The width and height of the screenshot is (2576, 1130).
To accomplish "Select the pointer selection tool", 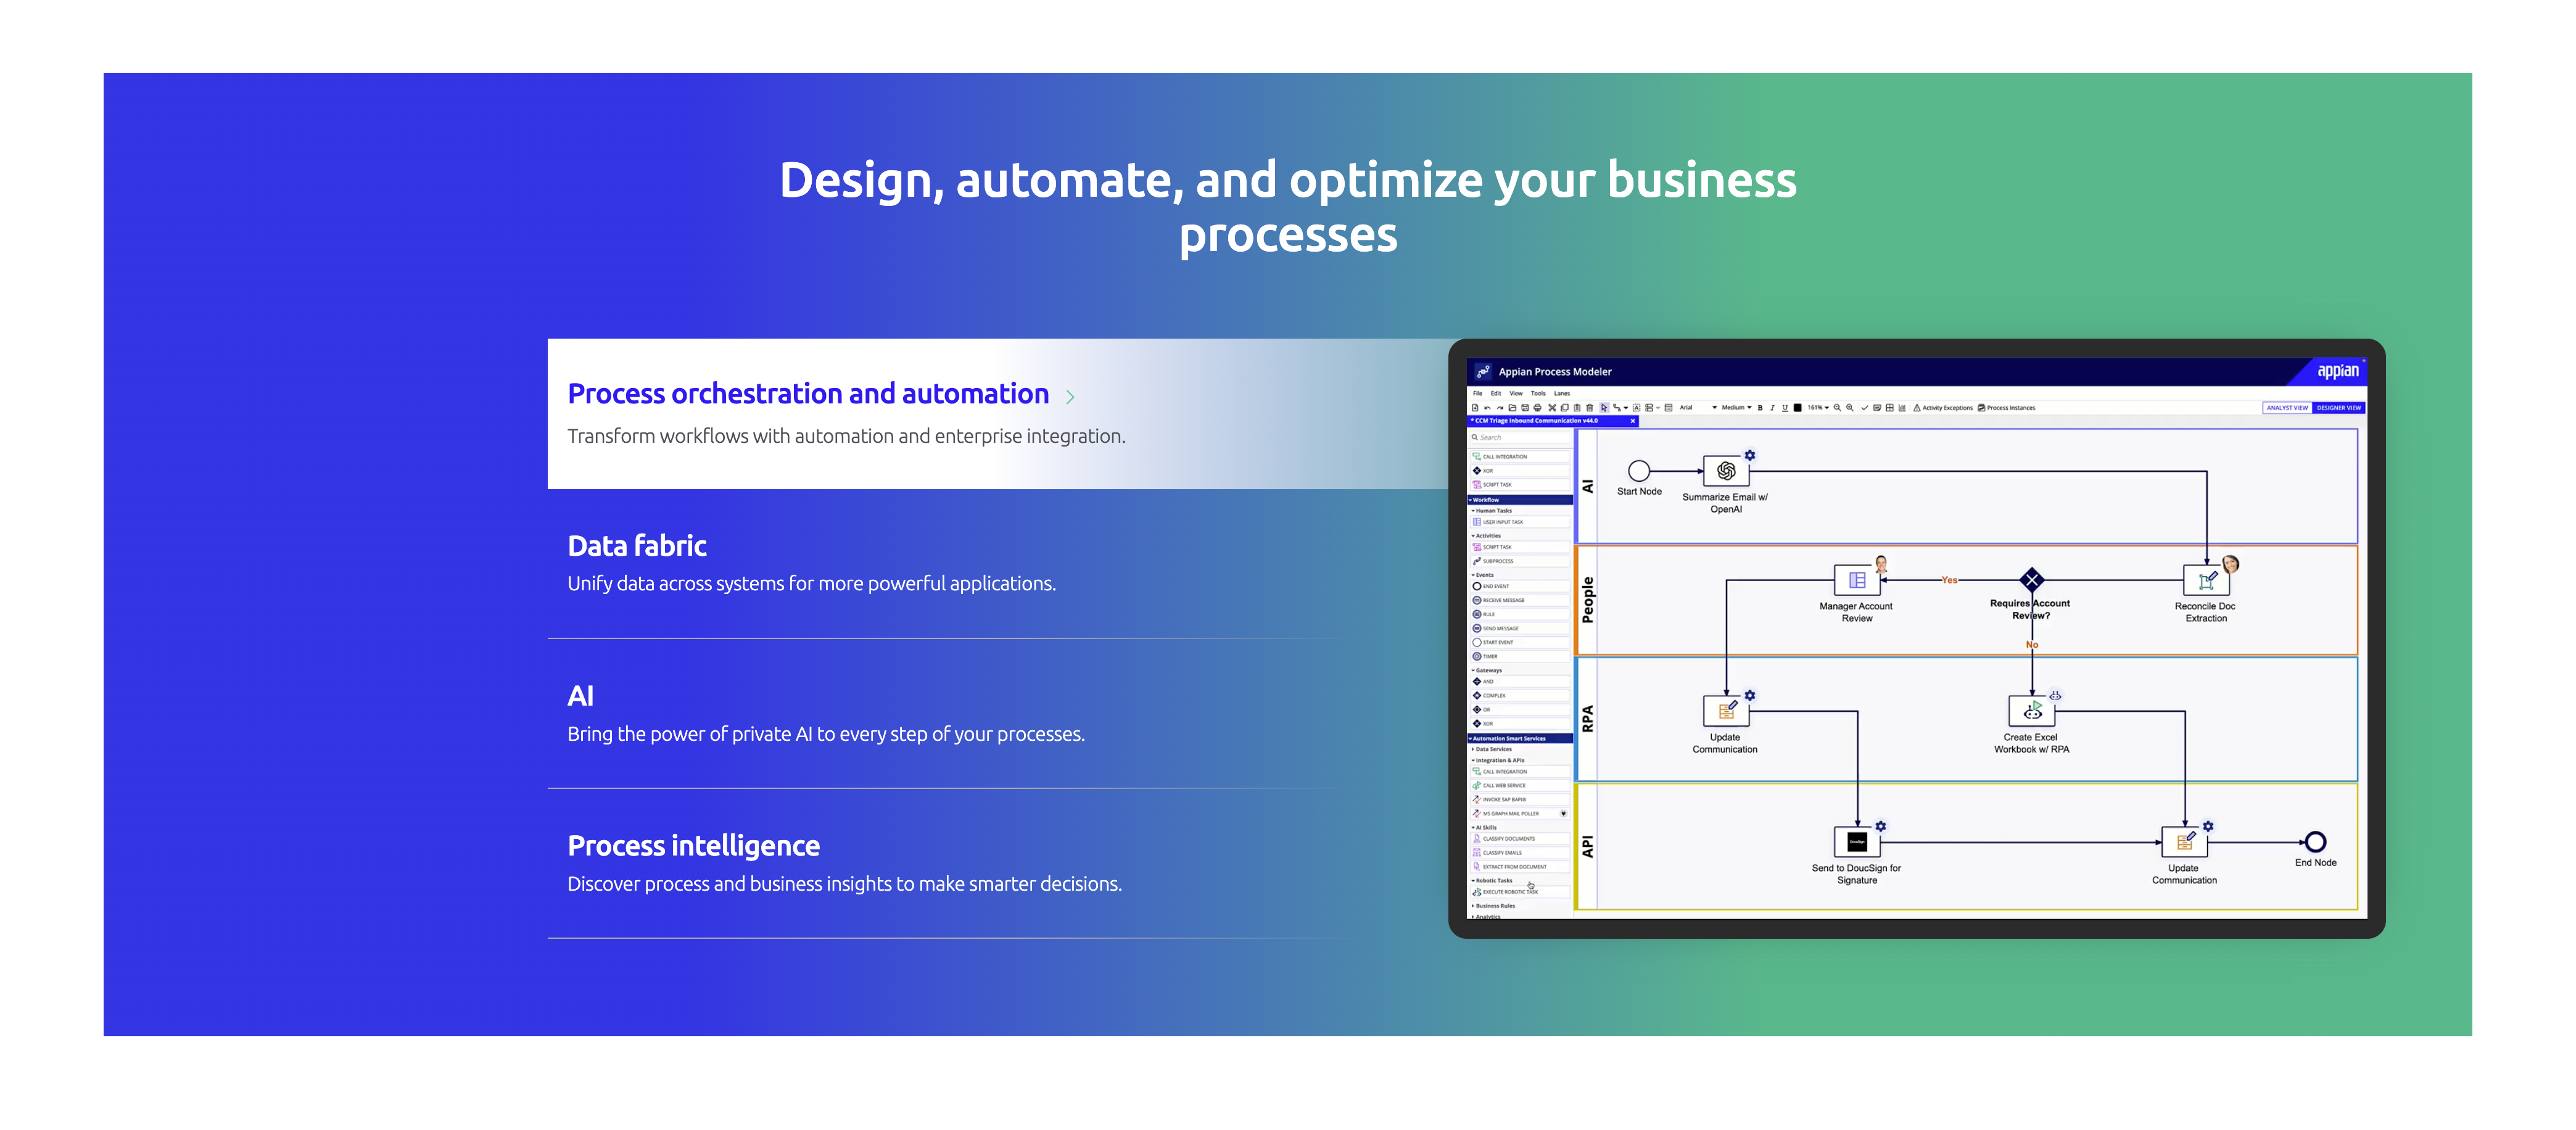I will coord(1605,408).
